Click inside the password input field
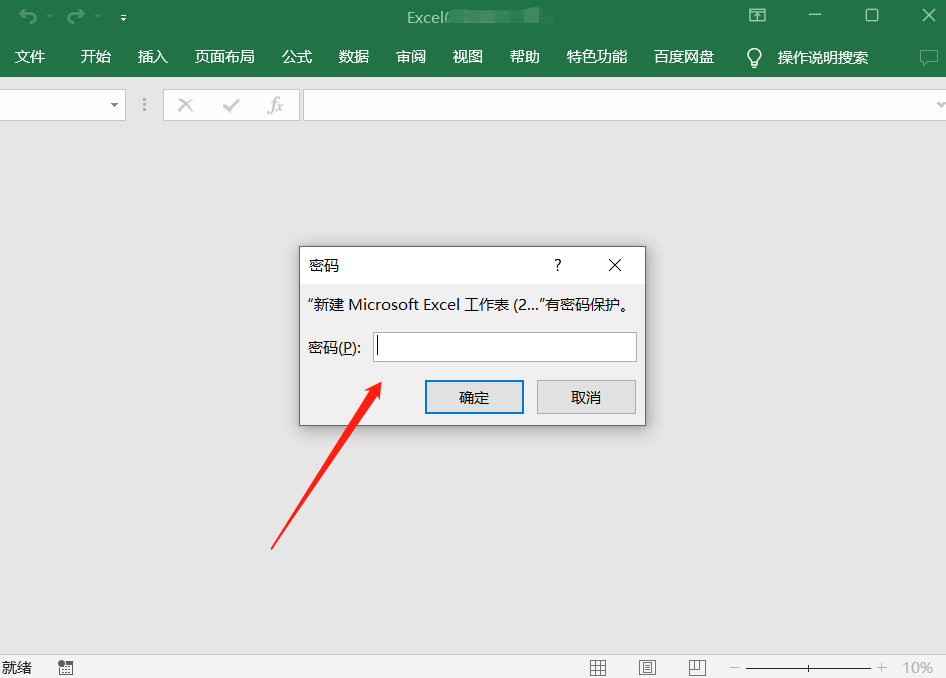The width and height of the screenshot is (946, 678). coord(504,346)
